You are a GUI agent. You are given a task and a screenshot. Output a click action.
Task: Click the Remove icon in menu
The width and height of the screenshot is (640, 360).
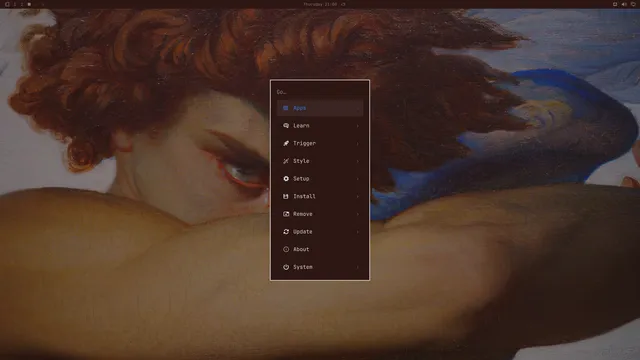(286, 214)
